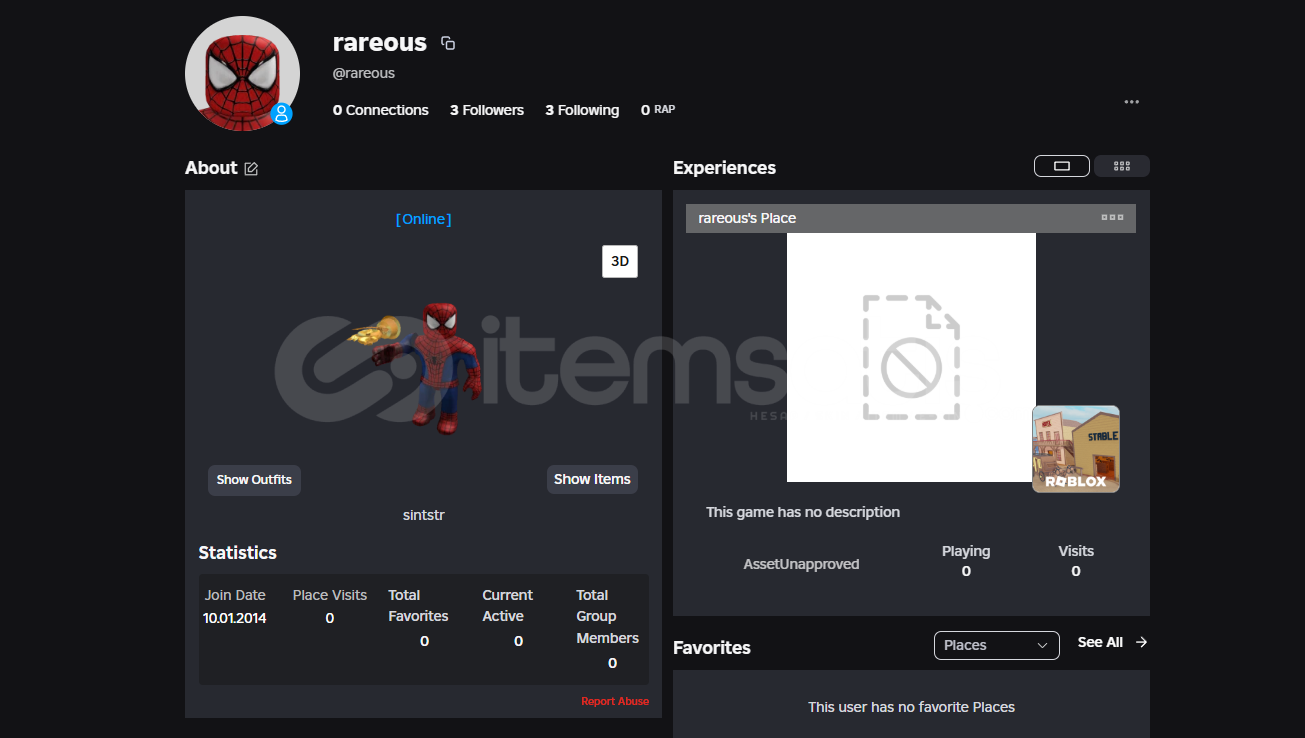Viewport: 1305px width, 738px height.
Task: Open the 3 Followers list
Action: pyautogui.click(x=487, y=110)
